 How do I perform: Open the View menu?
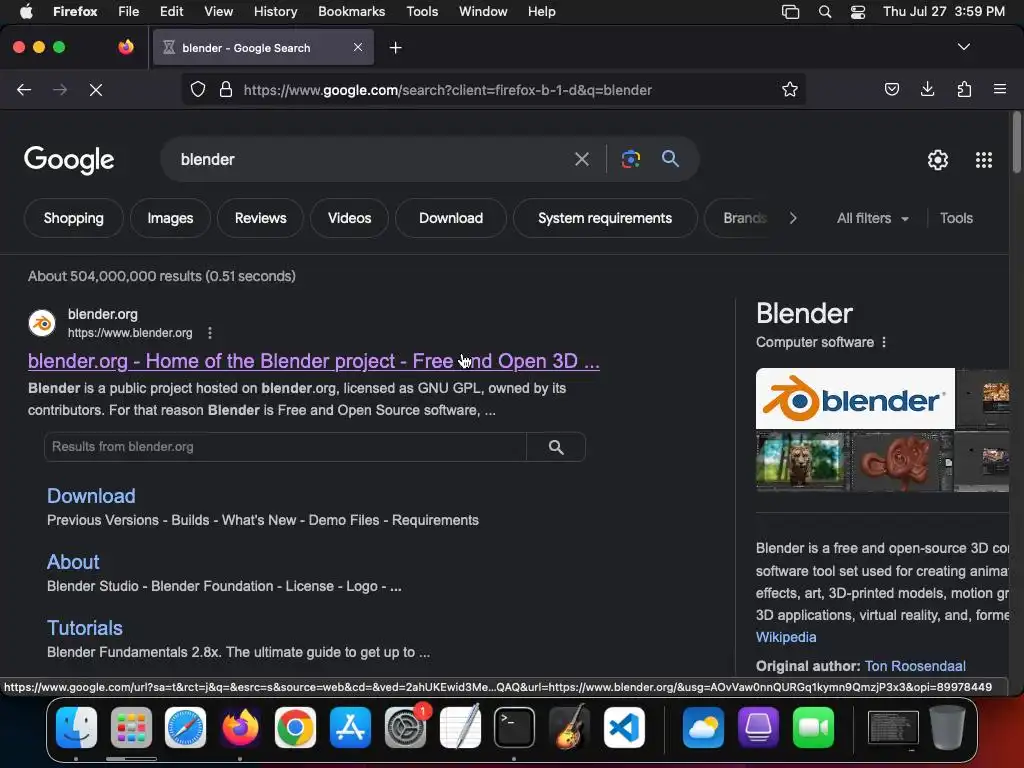click(218, 12)
